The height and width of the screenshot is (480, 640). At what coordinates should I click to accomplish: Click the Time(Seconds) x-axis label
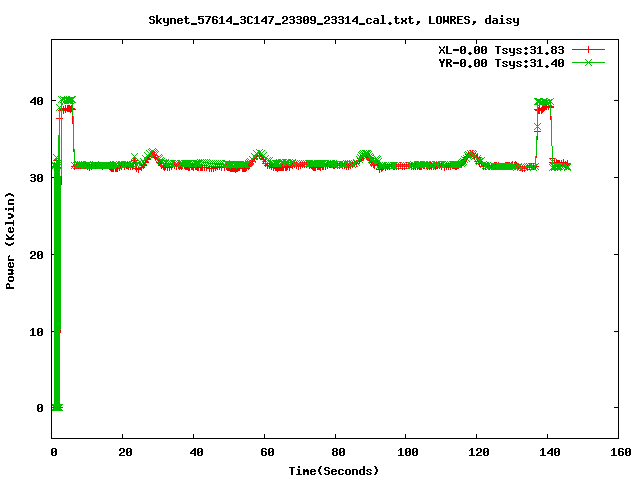[x=334, y=470]
